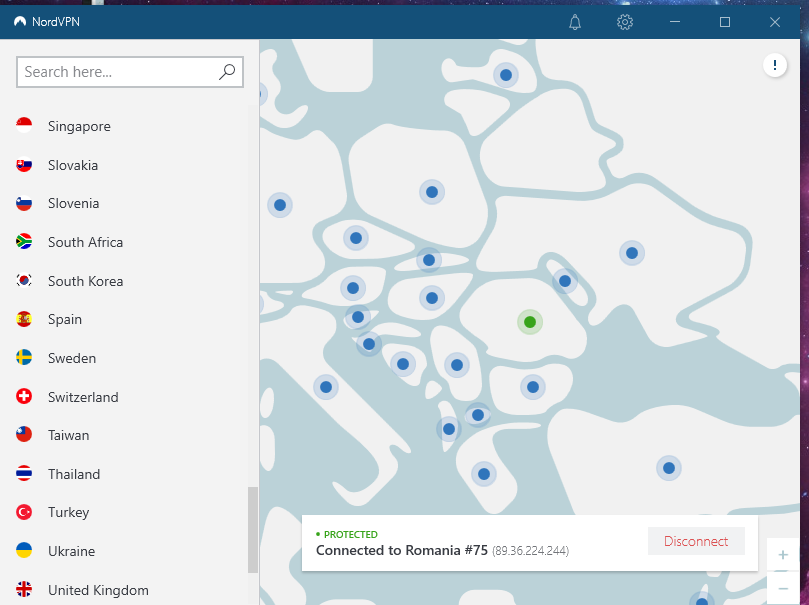This screenshot has width=809, height=605.
Task: Open the exclamation info button on map
Action: click(x=774, y=65)
